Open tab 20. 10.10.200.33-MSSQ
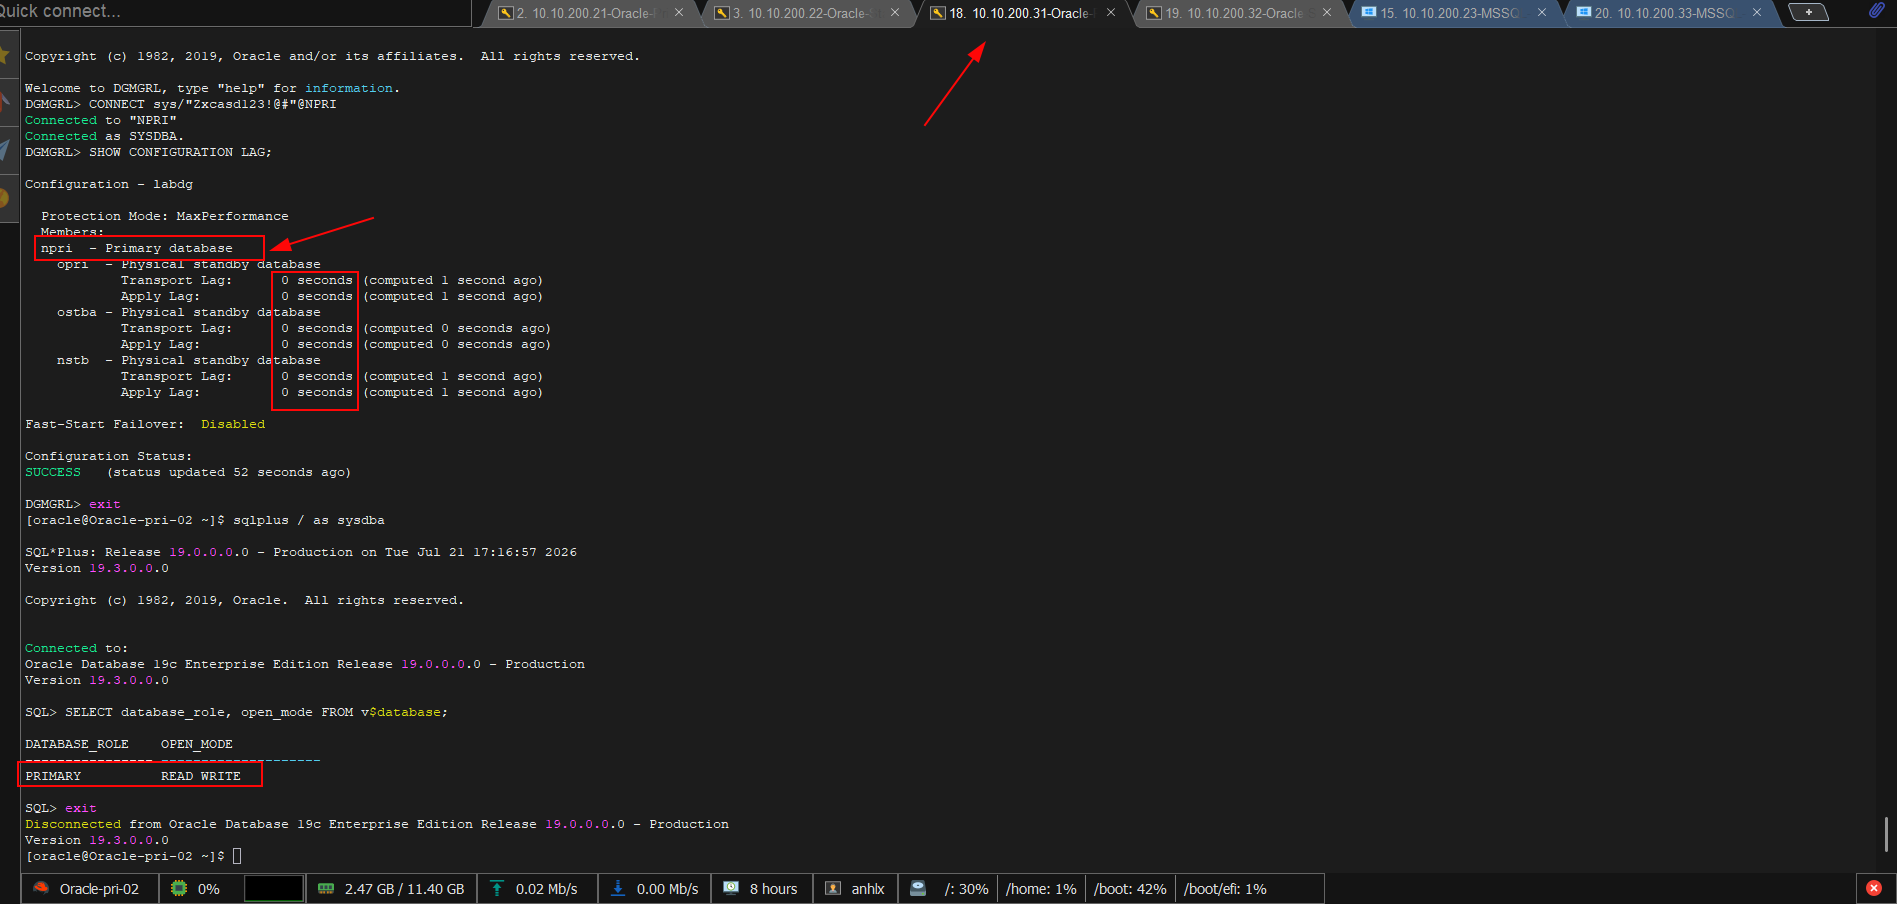The height and width of the screenshot is (904, 1897). click(x=1668, y=13)
